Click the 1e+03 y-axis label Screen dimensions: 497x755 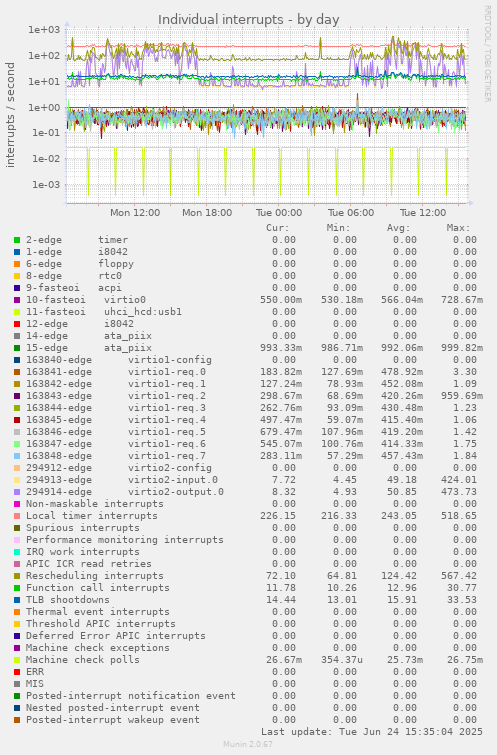(44, 30)
